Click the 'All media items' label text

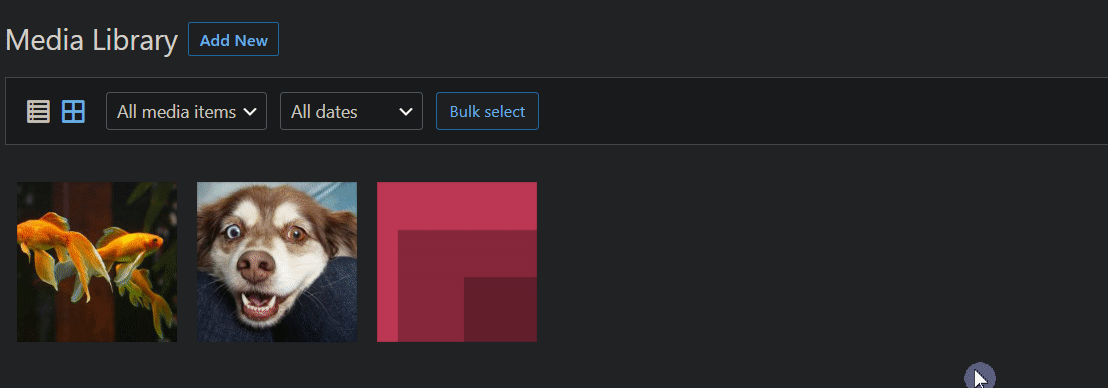tap(177, 112)
